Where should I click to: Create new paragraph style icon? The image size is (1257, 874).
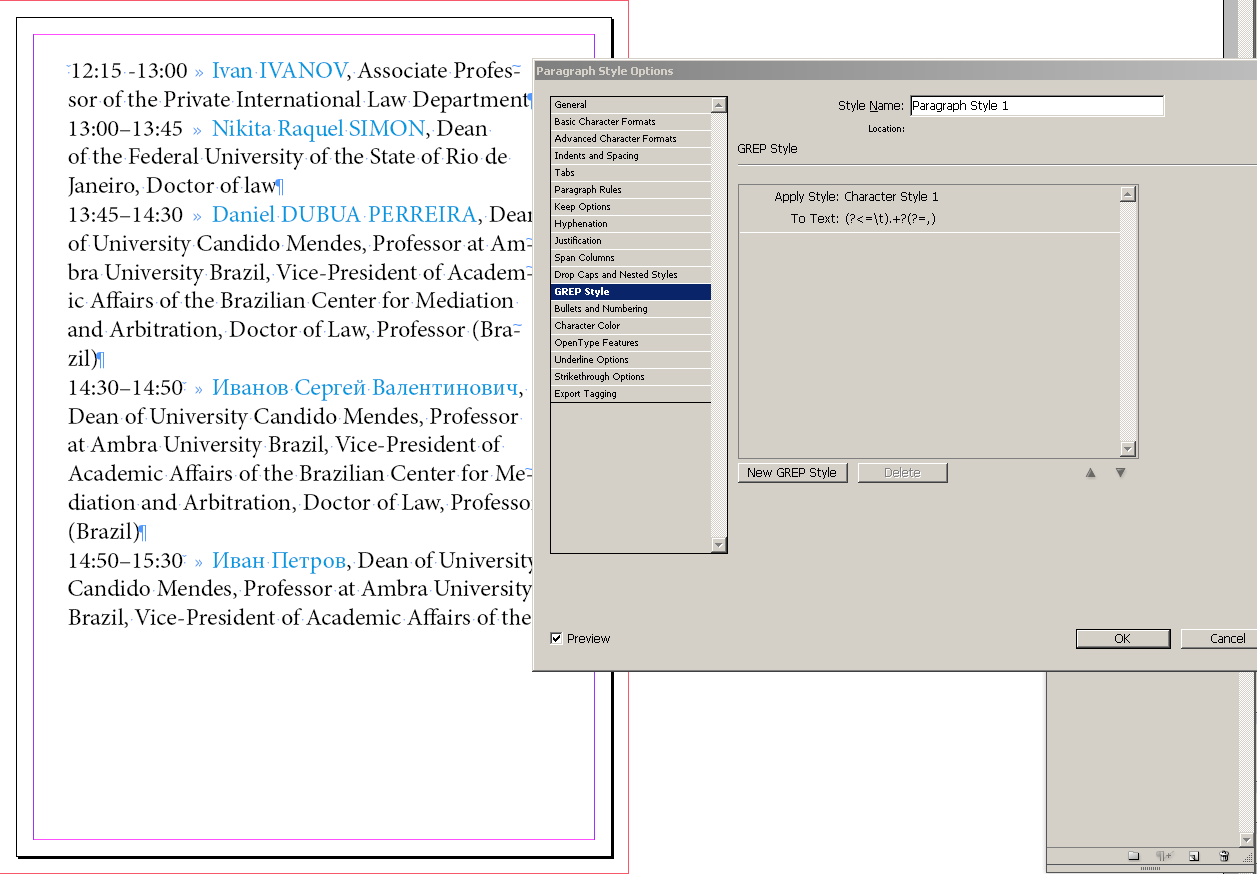pos(1194,856)
